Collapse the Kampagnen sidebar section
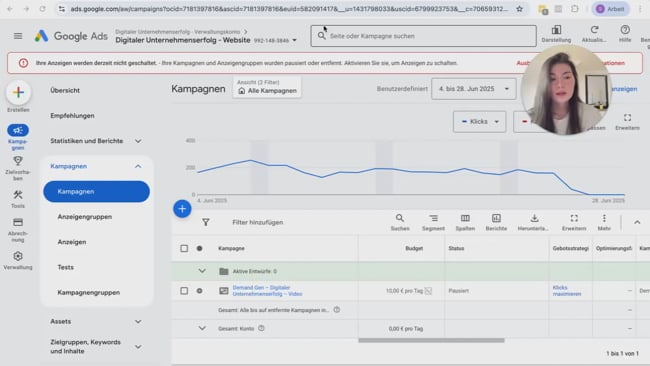650x366 pixels. tap(138, 166)
